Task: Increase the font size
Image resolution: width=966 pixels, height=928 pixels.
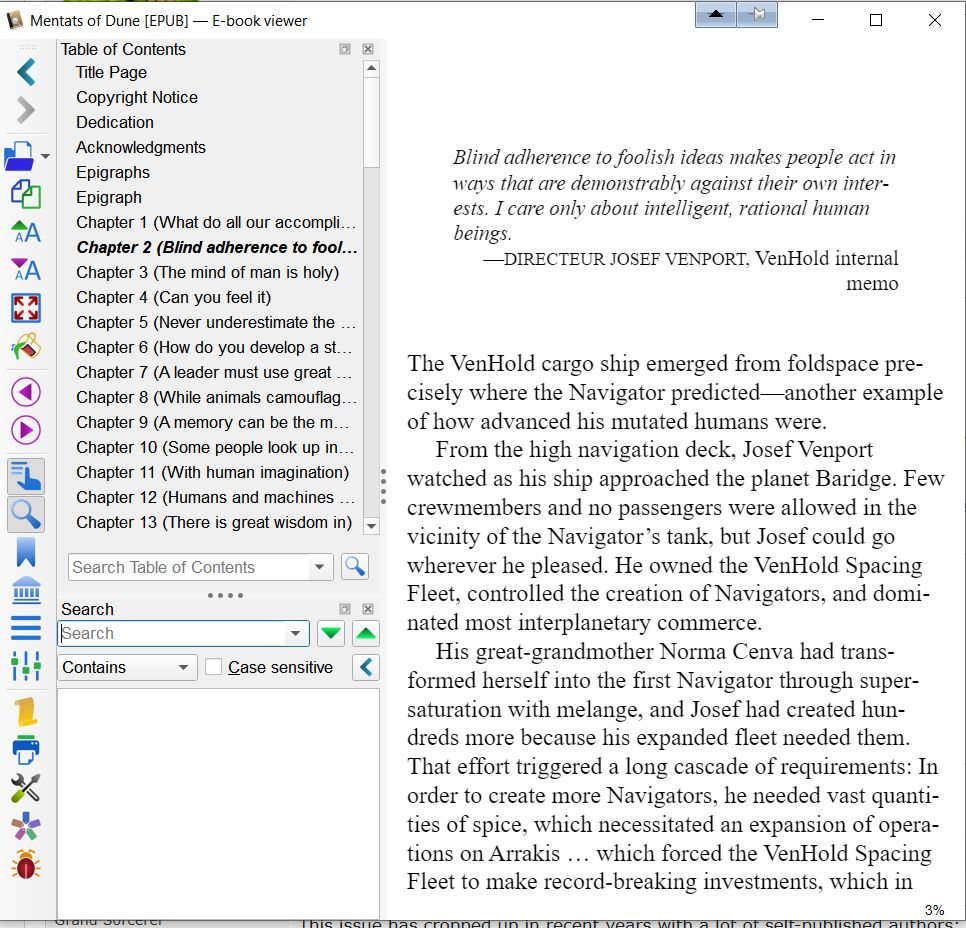Action: pos(26,232)
